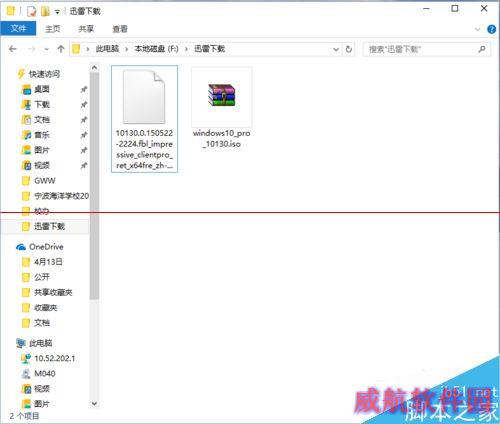
Task: Click the properties icon in quick access toolbar
Action: tap(31, 11)
